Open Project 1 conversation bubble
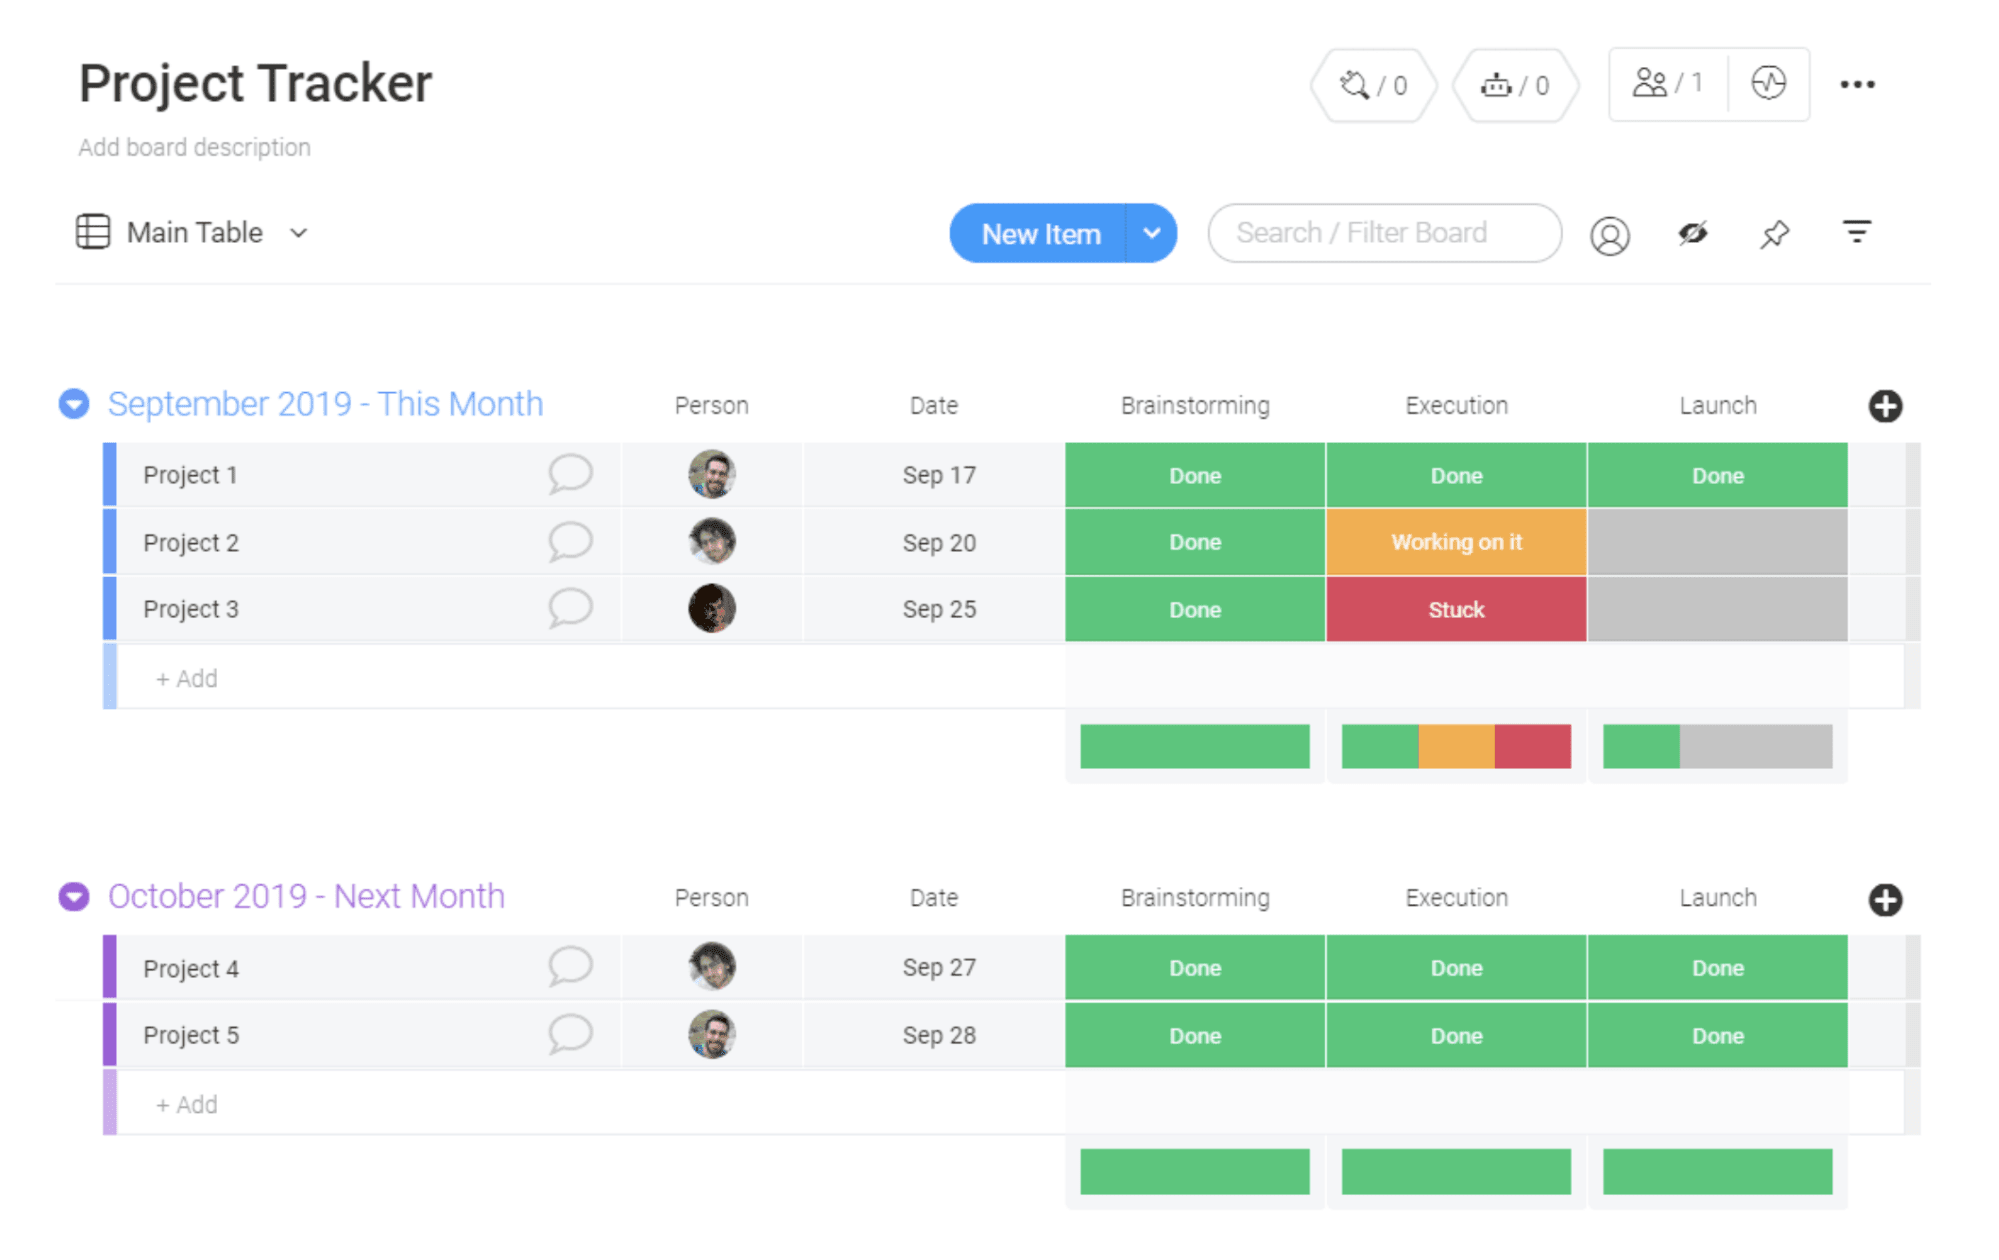 [x=570, y=474]
